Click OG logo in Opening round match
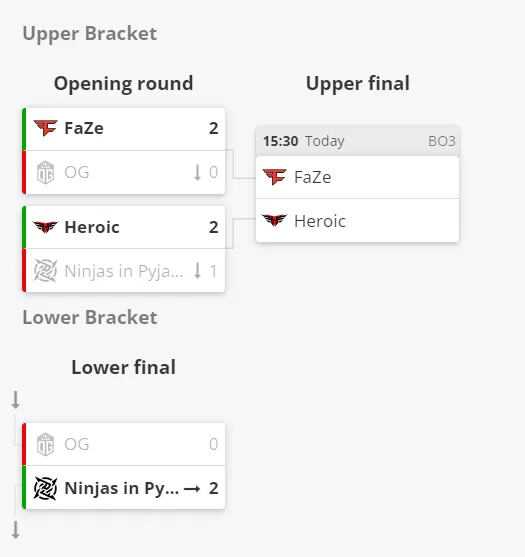The height and width of the screenshot is (557, 525). tap(45, 172)
